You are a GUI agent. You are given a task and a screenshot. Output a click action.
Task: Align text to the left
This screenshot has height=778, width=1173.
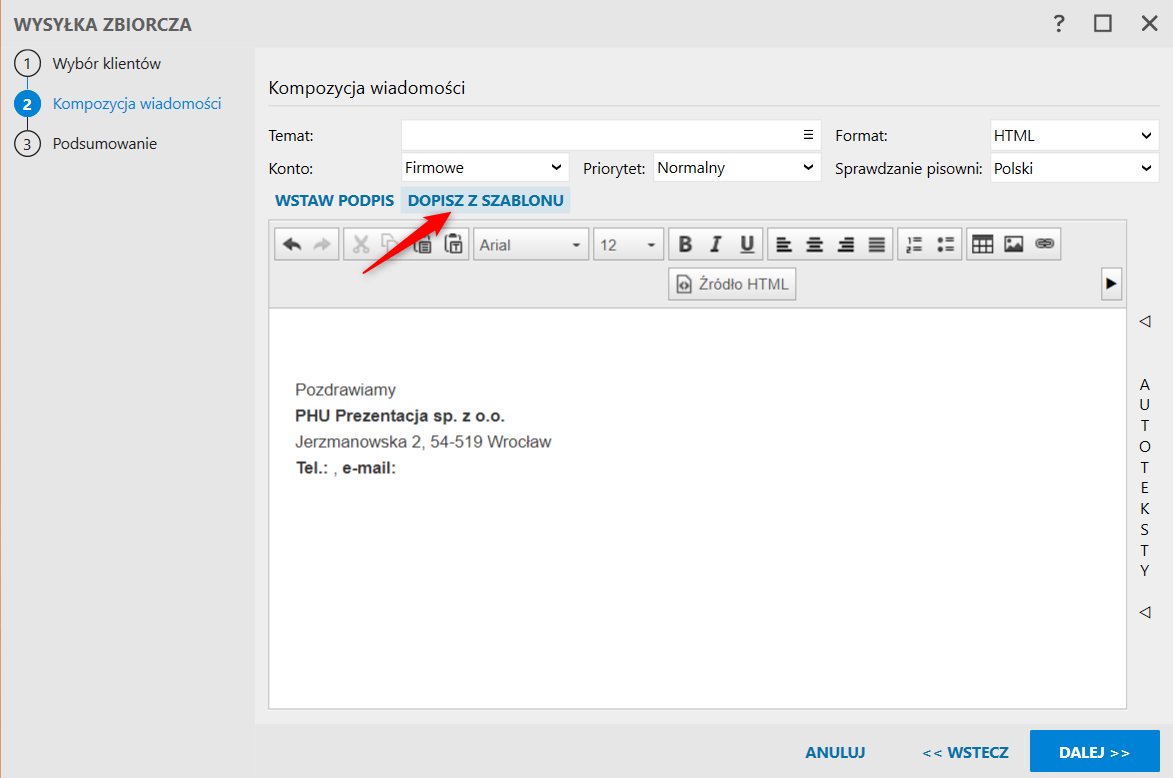tap(784, 244)
